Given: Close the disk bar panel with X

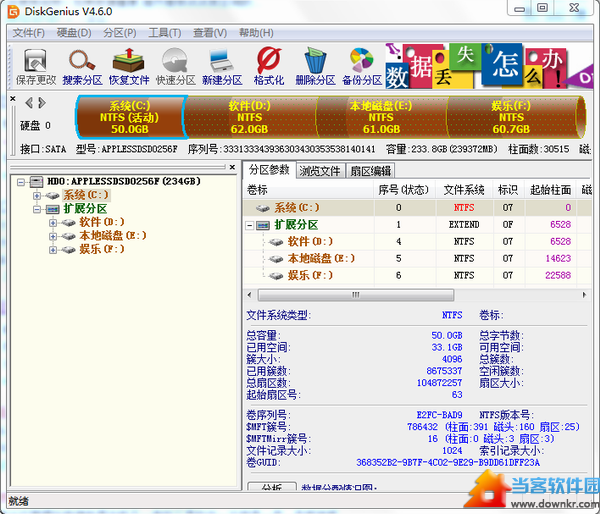Looking at the screenshot, I should click(13, 99).
